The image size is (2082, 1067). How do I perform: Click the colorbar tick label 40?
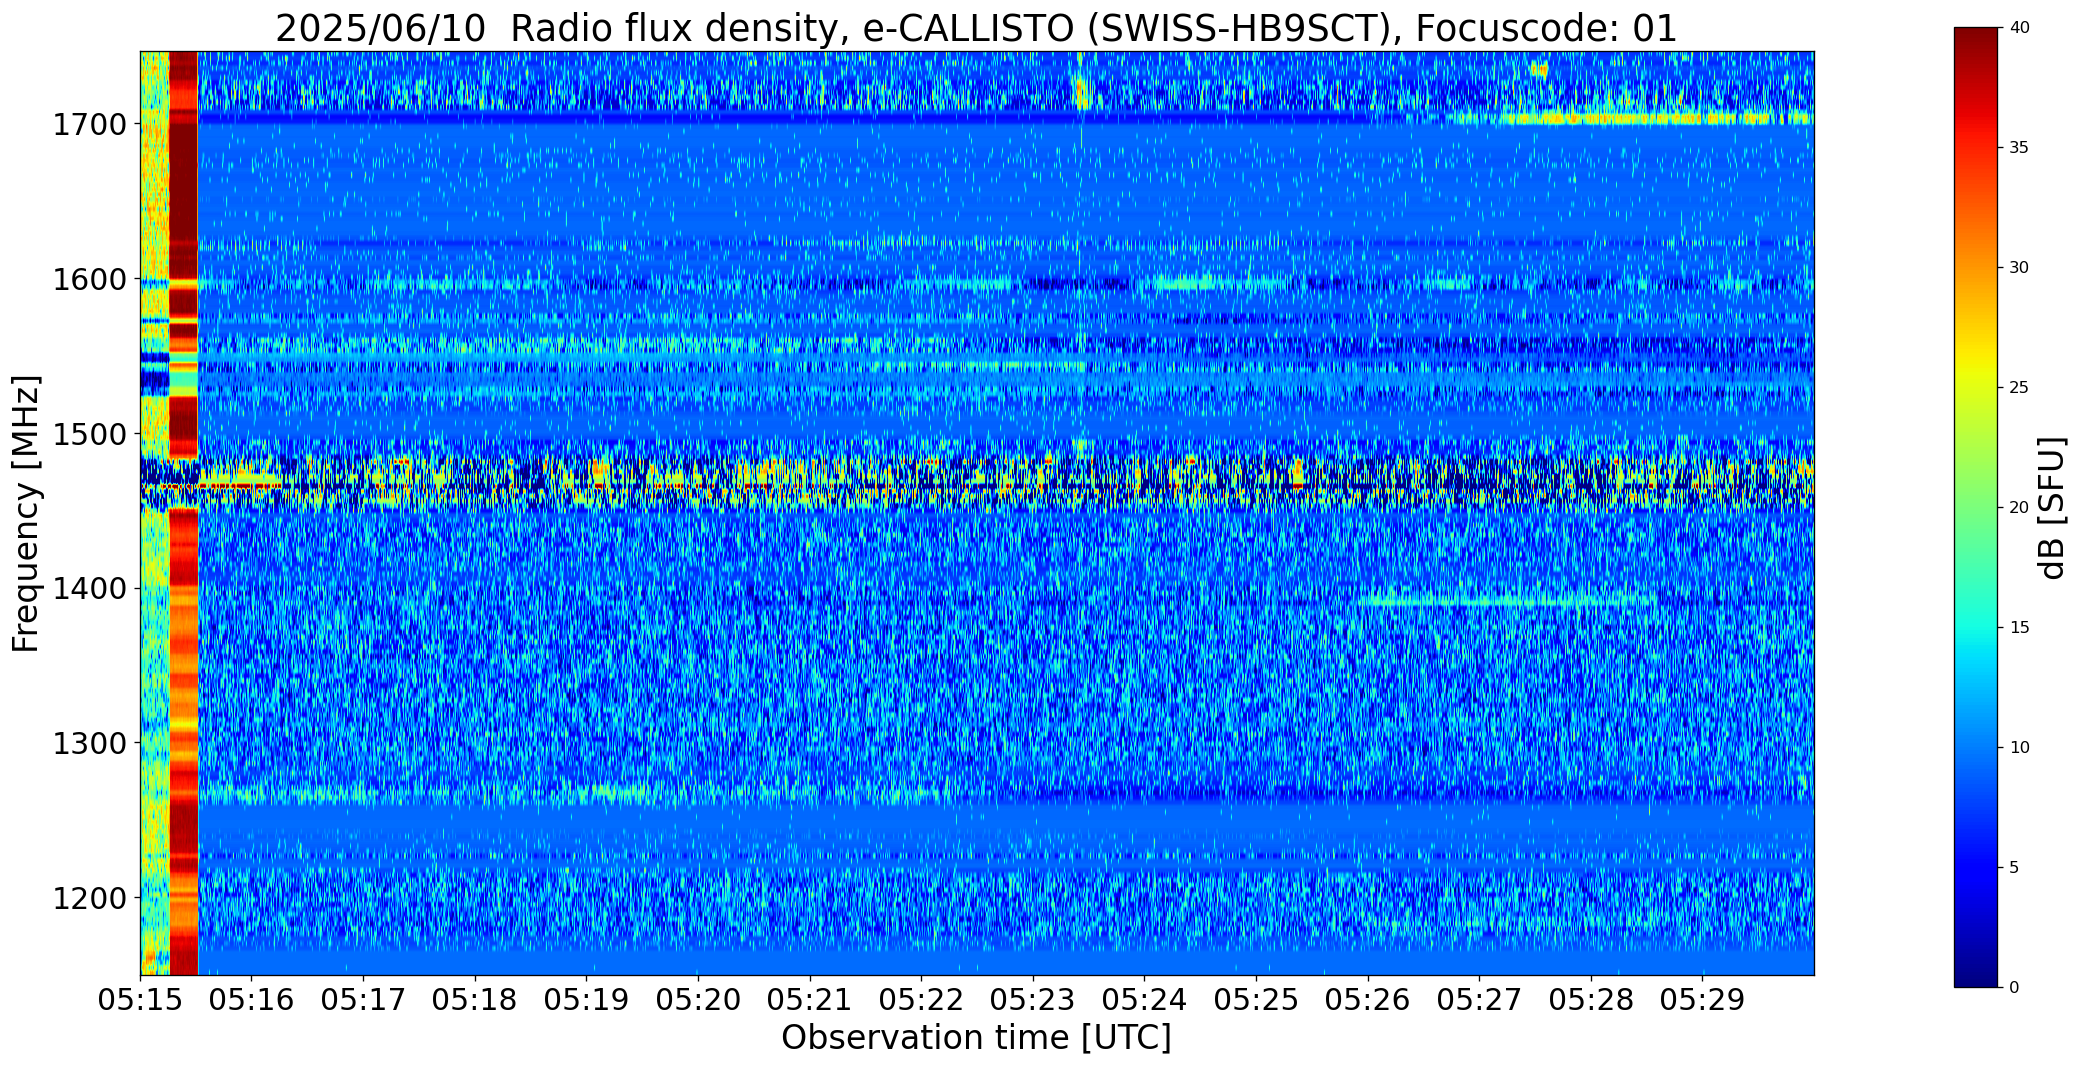2019,28
